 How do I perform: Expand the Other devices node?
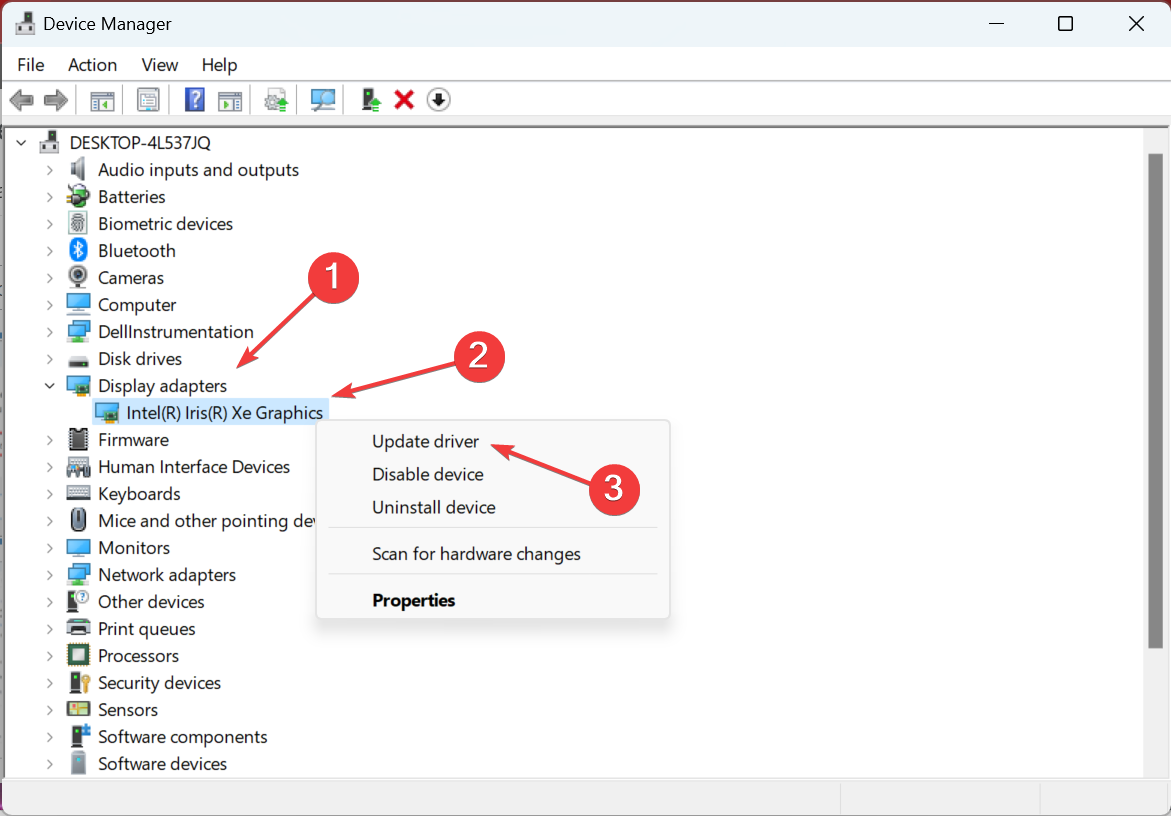pos(49,602)
